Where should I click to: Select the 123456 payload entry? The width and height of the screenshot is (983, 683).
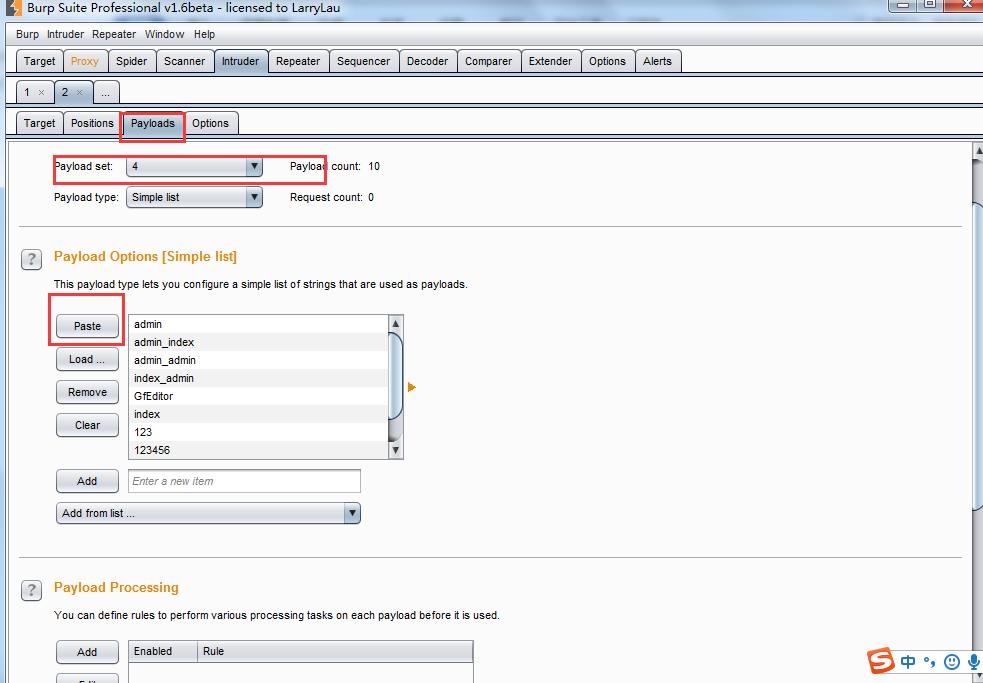click(258, 450)
